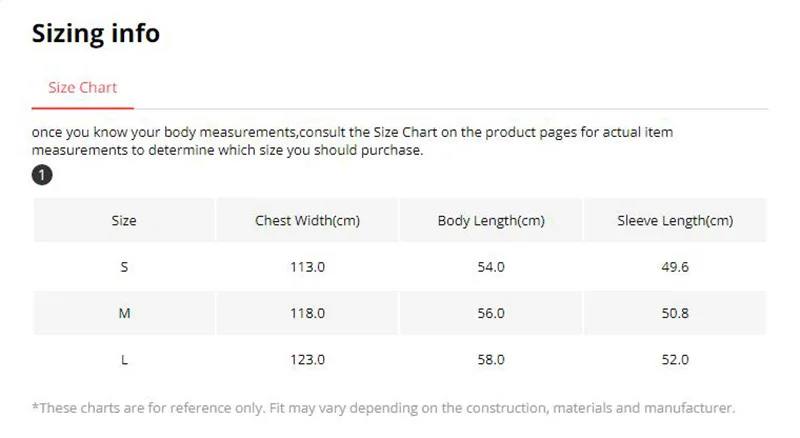Click the Body Length(cm) column header
The image size is (800, 438).
click(x=491, y=221)
